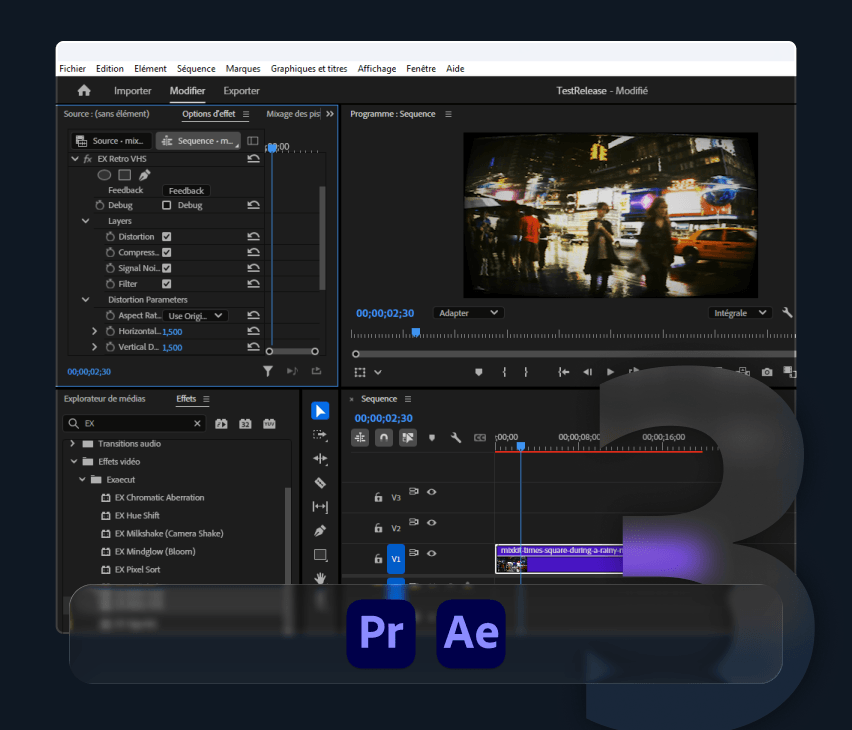Click the Feedback button

186,190
